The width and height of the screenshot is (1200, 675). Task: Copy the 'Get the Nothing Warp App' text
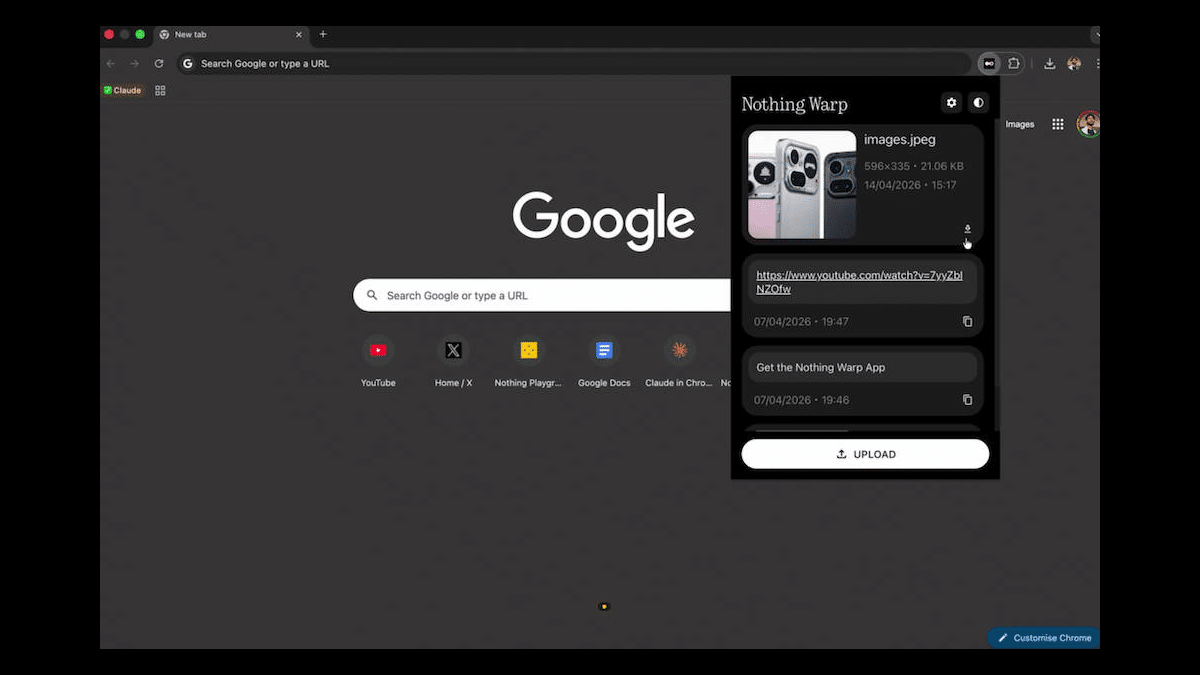pos(967,400)
